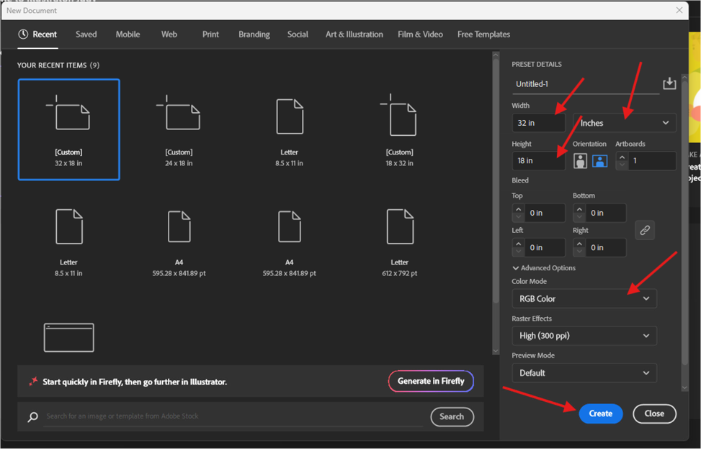Click the preset details panel scrollbar
Viewport: 702px width, 450px height.
(x=685, y=224)
